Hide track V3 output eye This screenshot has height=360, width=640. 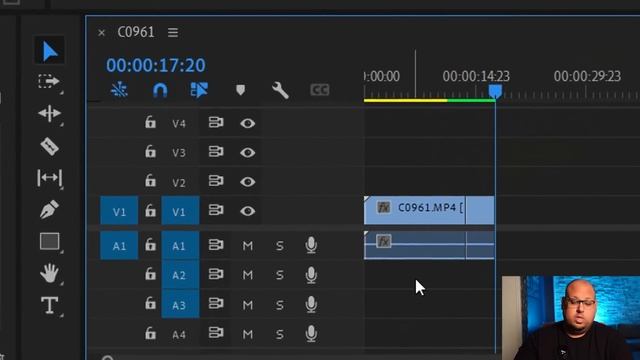coord(247,153)
